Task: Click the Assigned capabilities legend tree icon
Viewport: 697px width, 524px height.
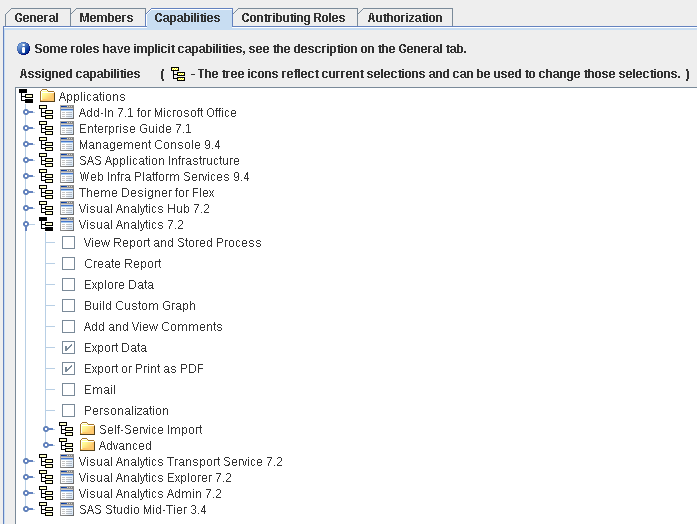Action: (x=178, y=74)
